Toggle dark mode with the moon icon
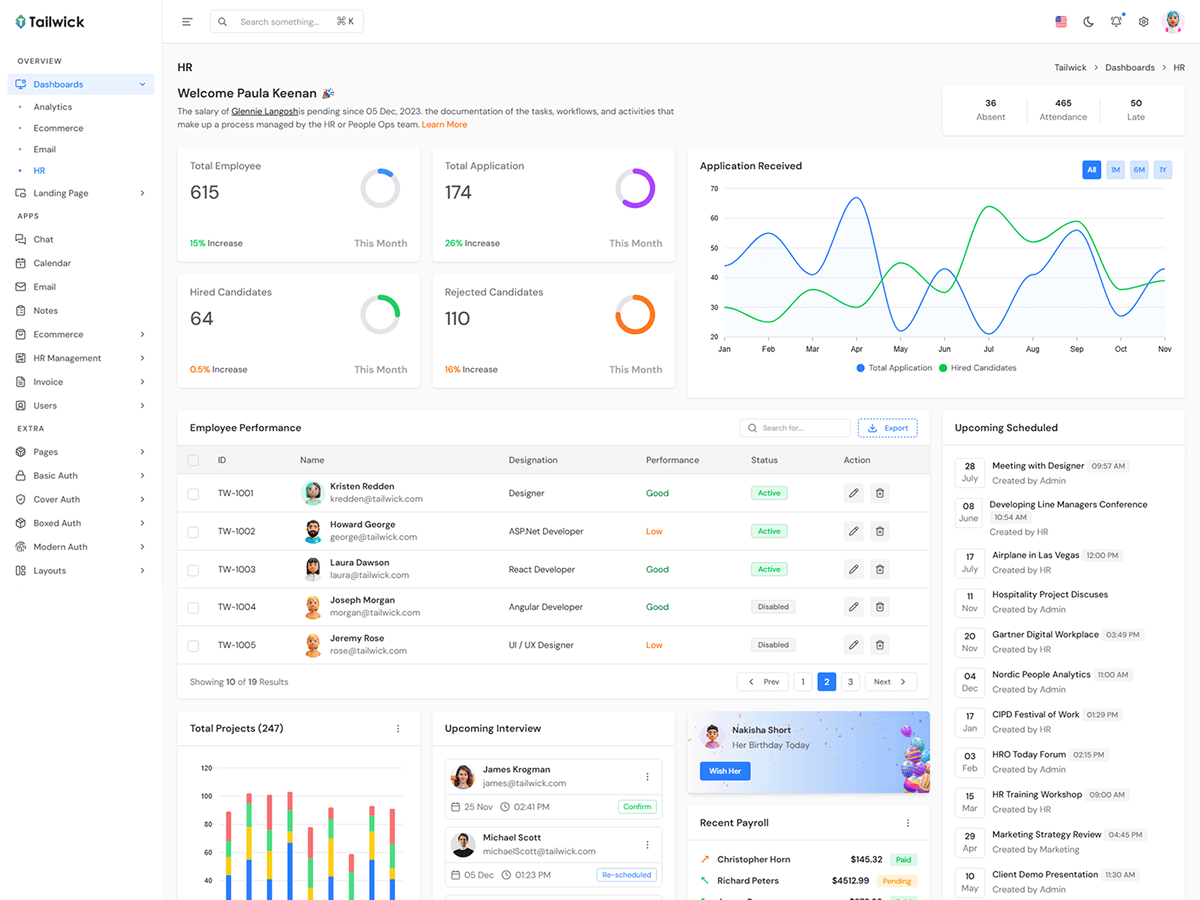 (1089, 22)
